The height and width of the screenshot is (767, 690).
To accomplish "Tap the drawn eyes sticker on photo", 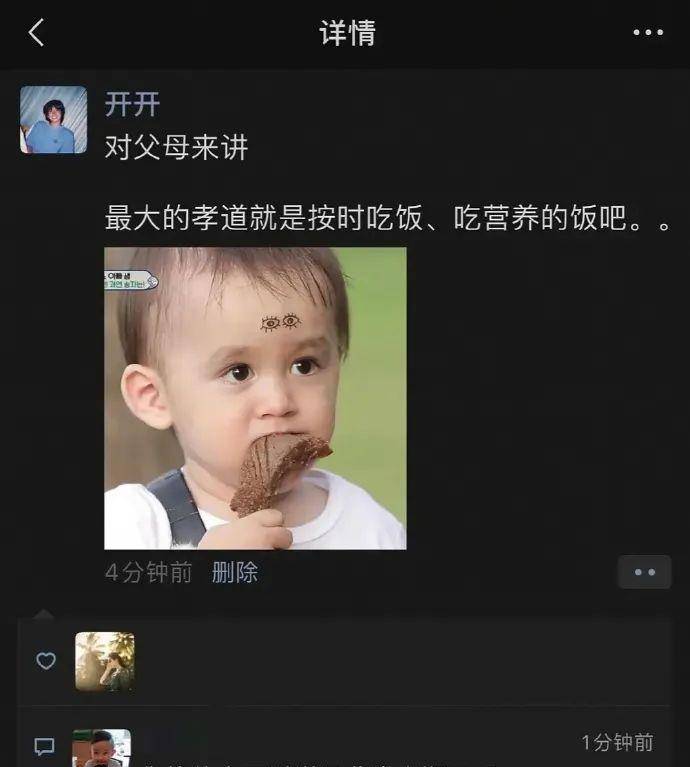I will tap(280, 323).
